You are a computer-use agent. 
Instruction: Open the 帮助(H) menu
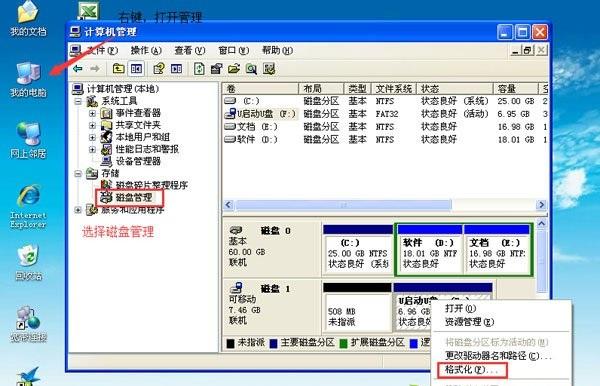coord(277,50)
